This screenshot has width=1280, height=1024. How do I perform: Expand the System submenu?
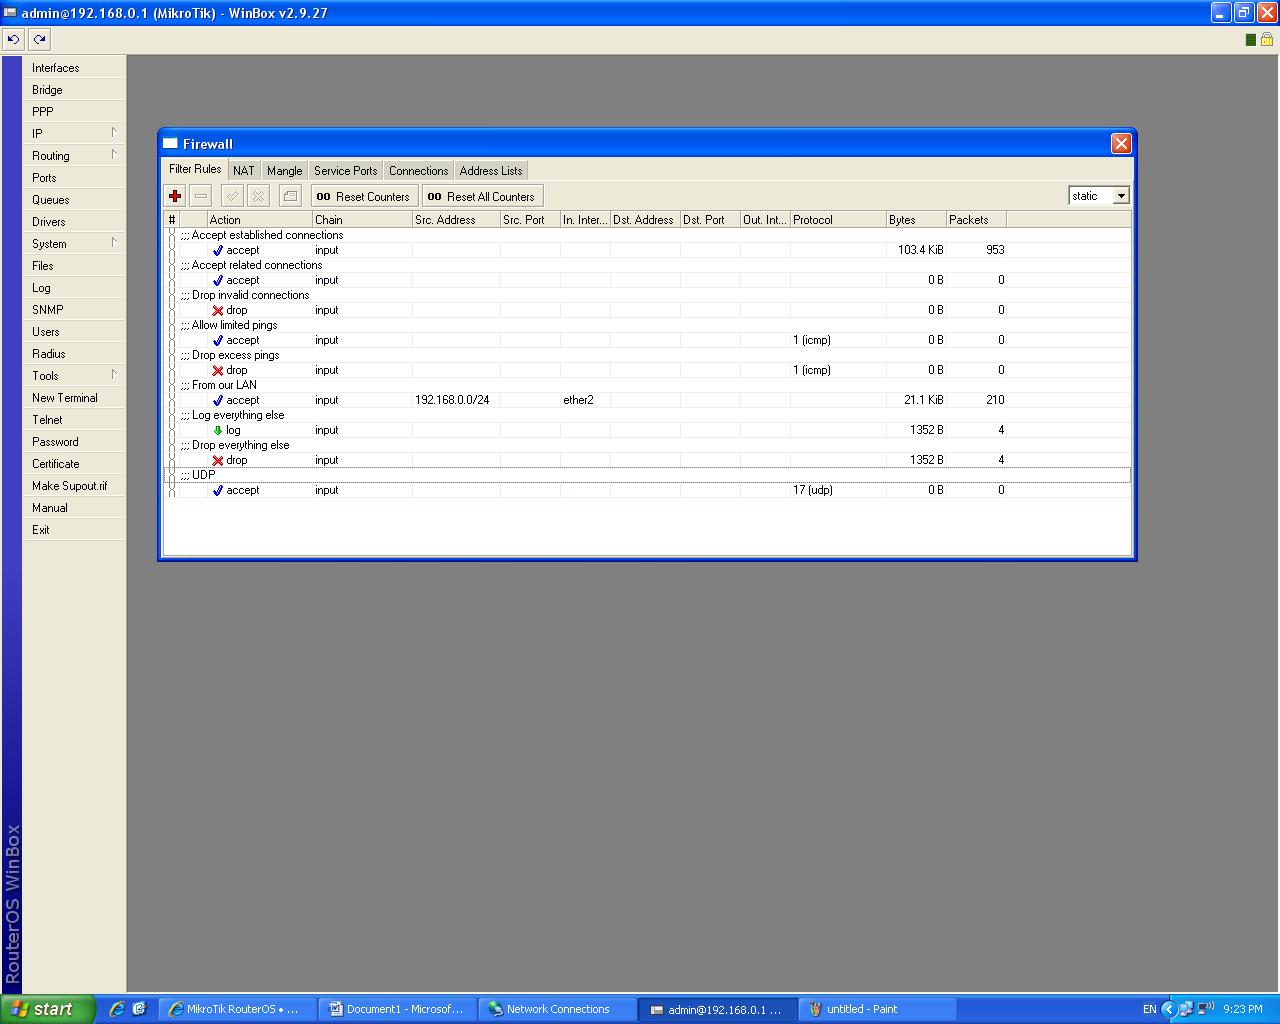(x=75, y=243)
